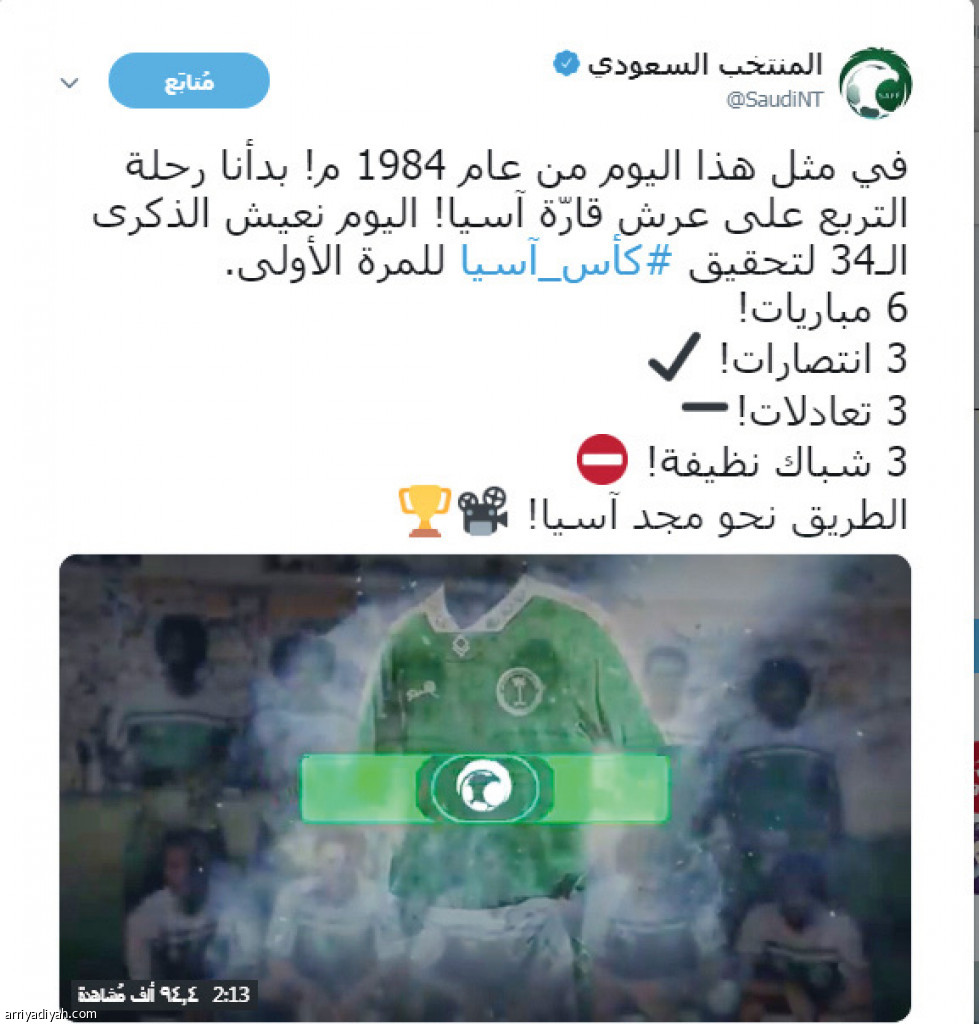Image resolution: width=979 pixels, height=1024 pixels.
Task: Click the dash emoji after تعادلات
Action: pyautogui.click(x=705, y=407)
